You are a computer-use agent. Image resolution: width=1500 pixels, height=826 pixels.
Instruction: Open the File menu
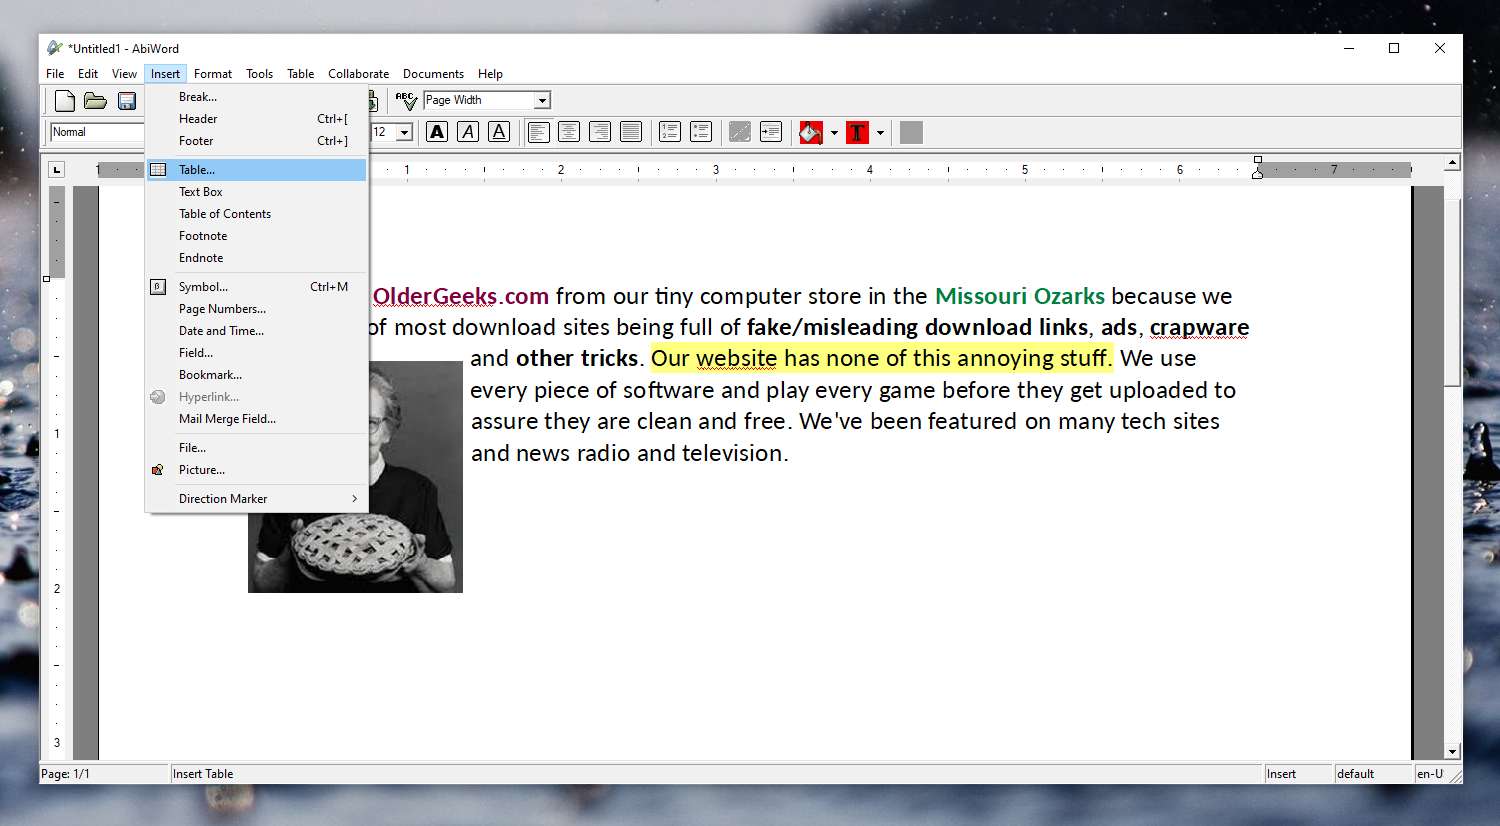55,74
